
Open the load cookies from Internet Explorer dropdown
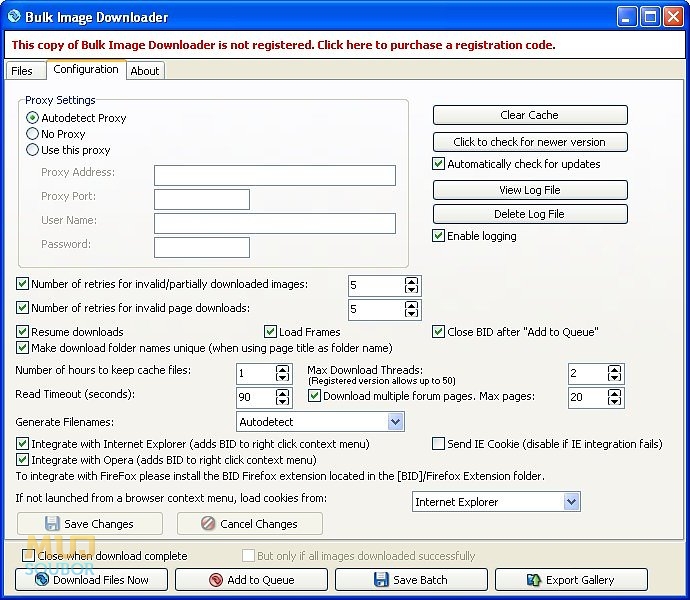[x=571, y=501]
